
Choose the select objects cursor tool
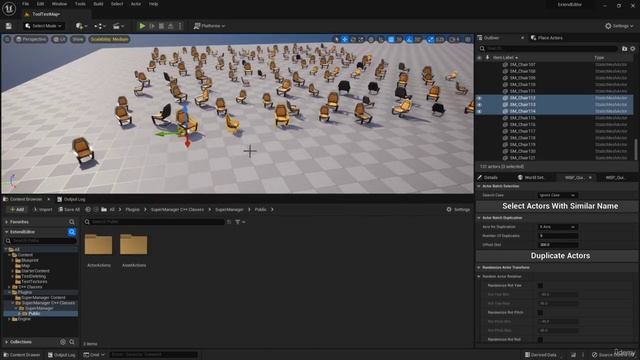[336, 39]
